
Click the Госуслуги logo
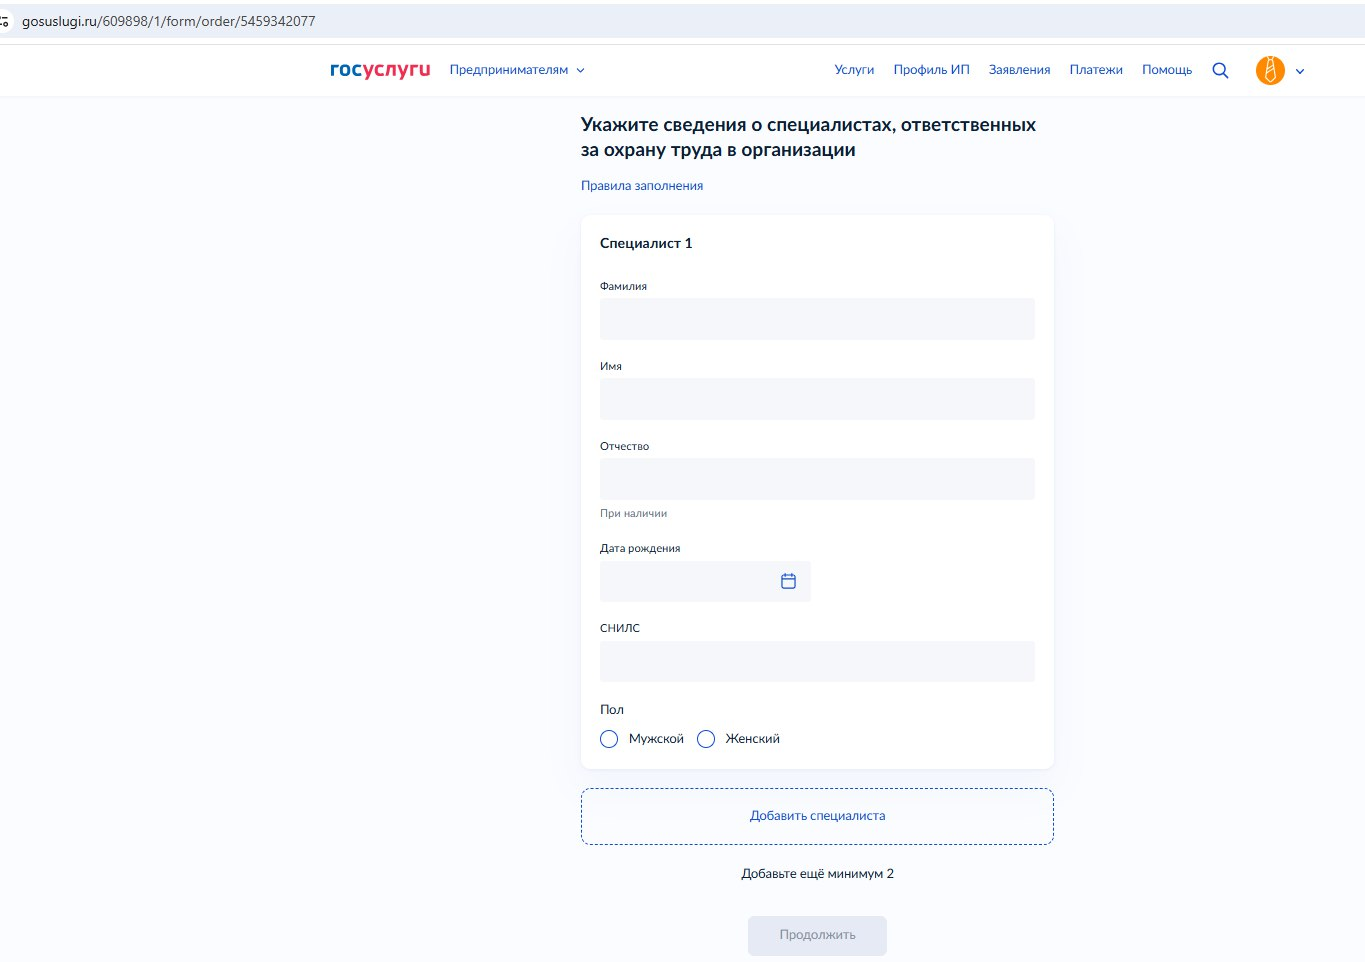point(380,70)
